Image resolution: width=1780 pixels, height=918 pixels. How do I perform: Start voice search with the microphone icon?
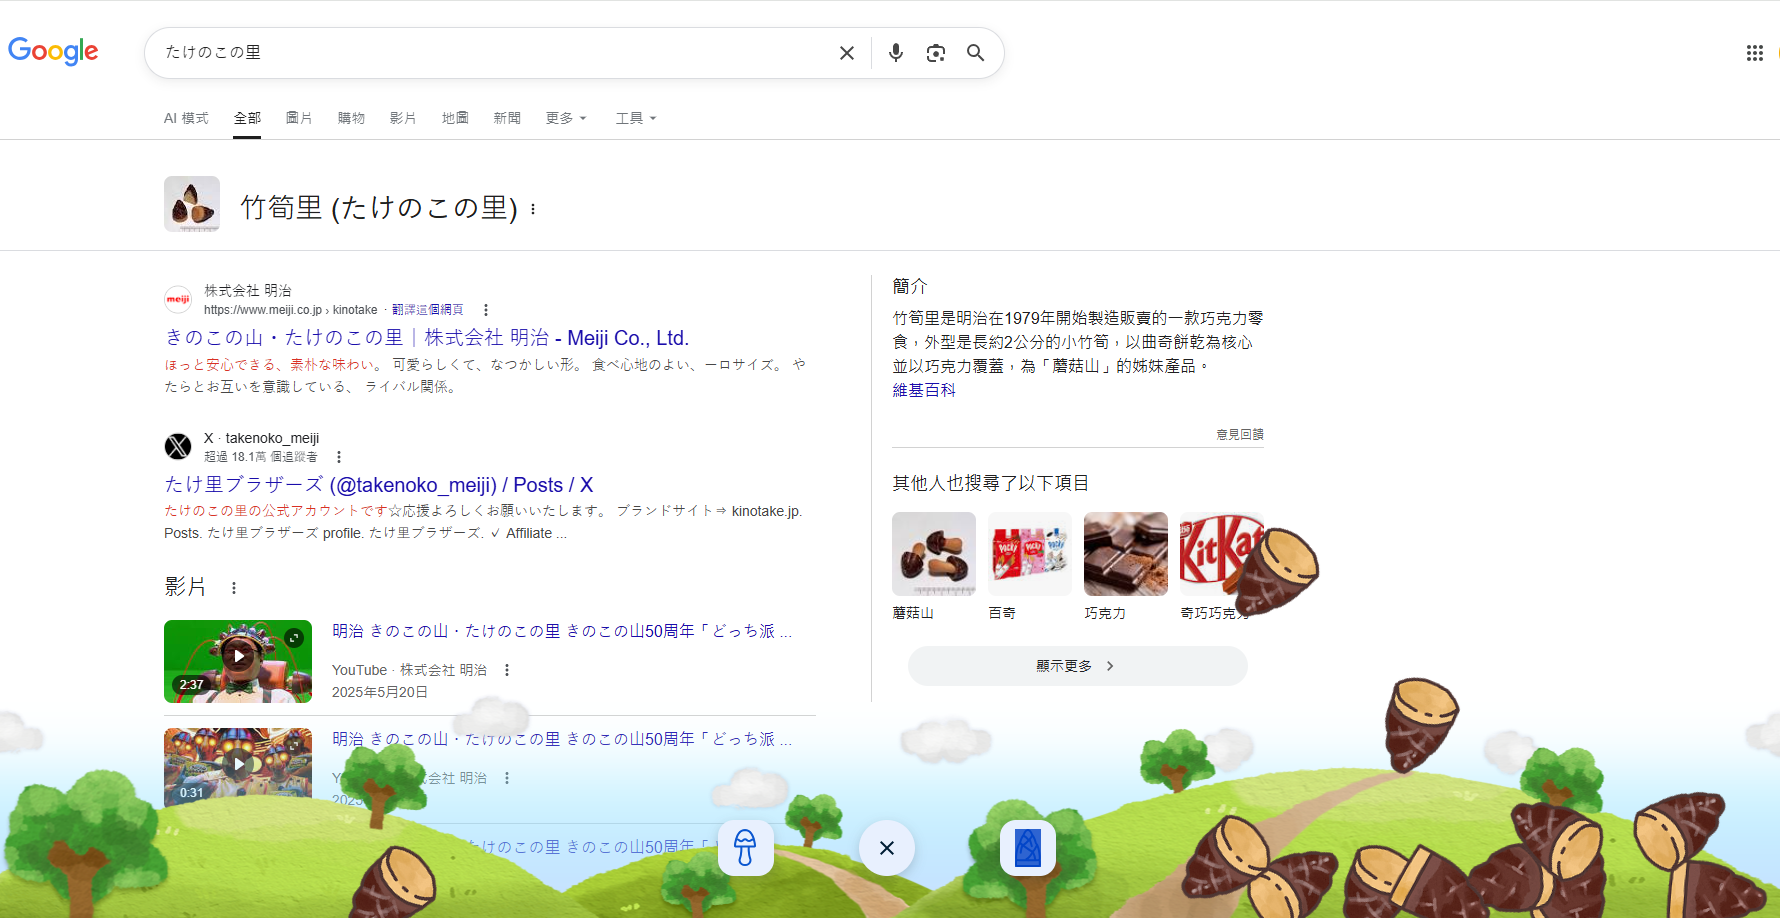(x=895, y=52)
